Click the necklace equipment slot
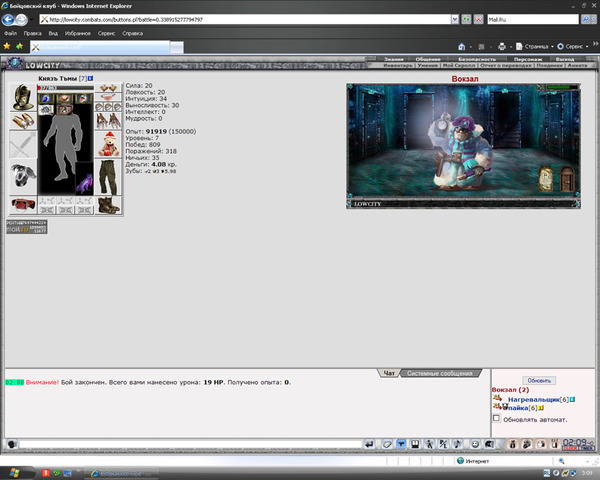Image resolution: width=600 pixels, height=480 pixels. (x=108, y=97)
